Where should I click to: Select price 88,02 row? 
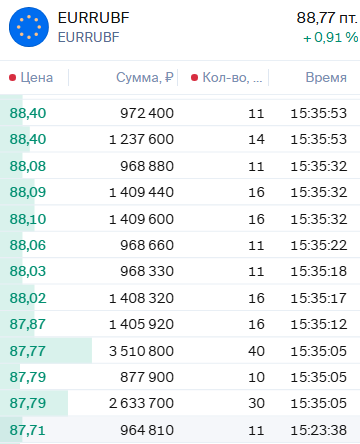pos(180,298)
